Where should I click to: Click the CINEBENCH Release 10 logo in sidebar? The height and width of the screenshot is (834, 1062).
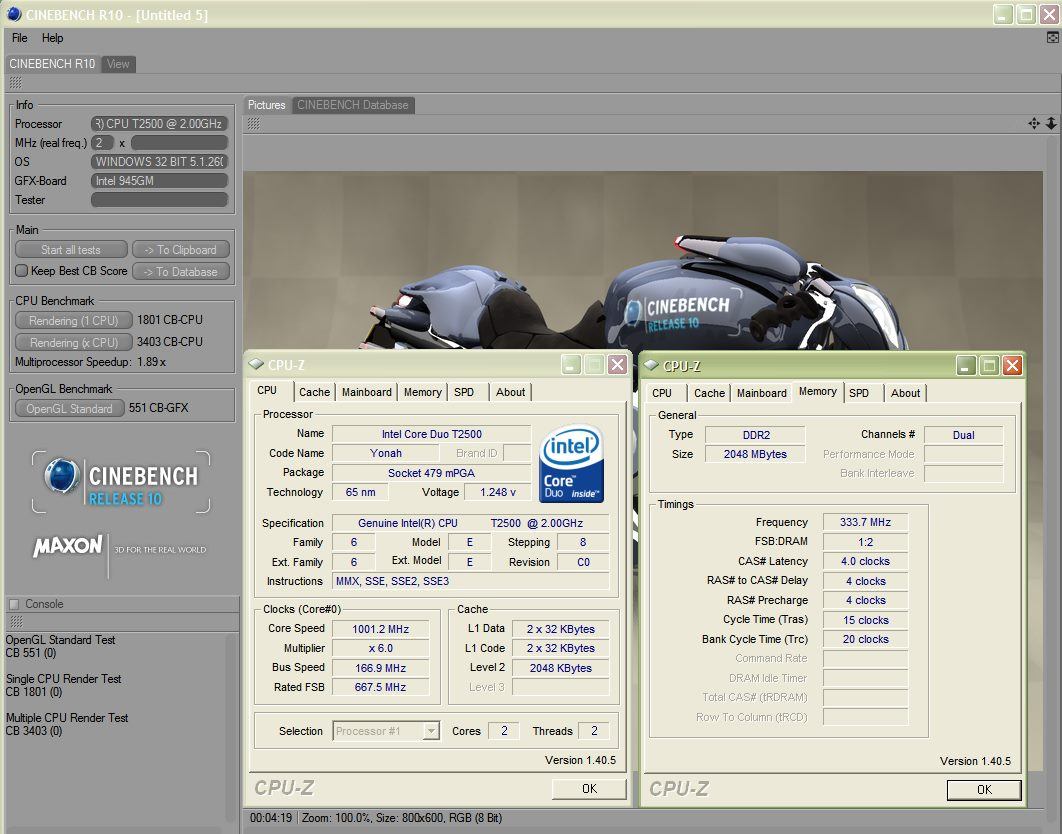(121, 482)
